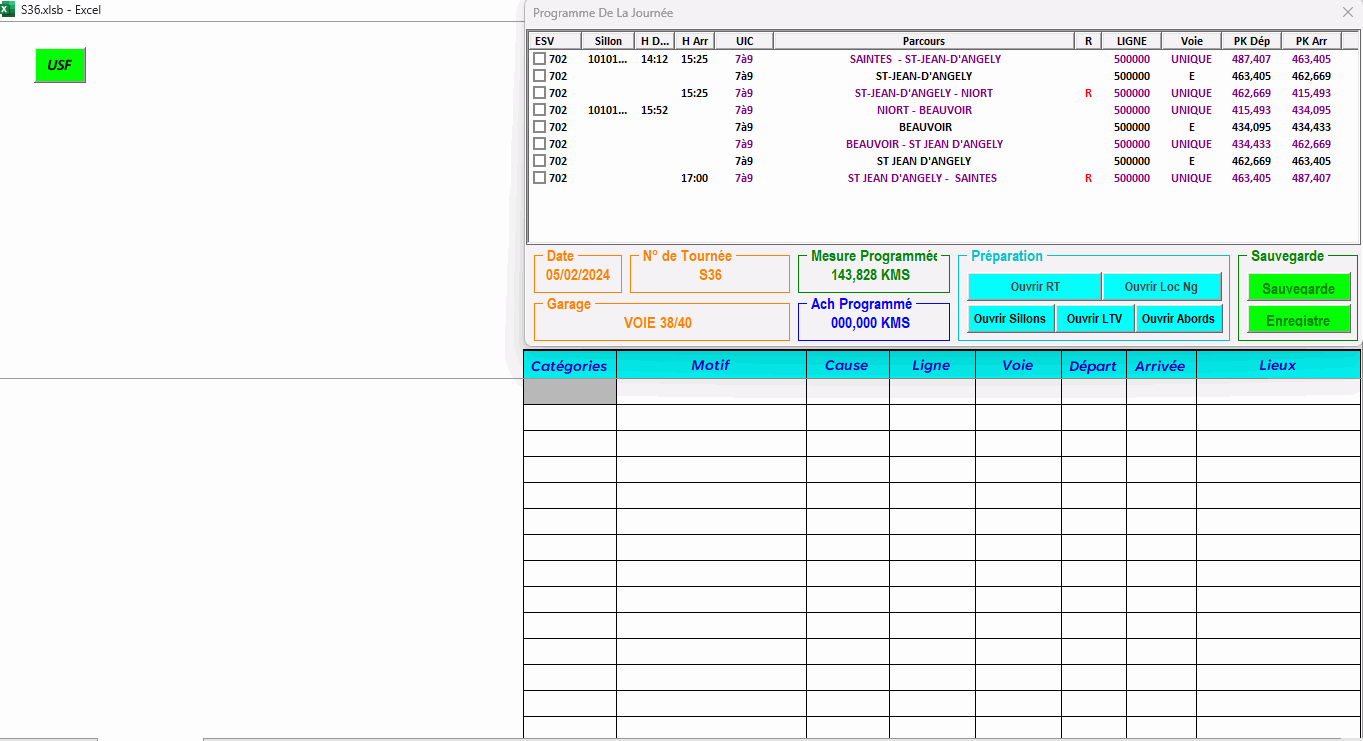Select the Sillon column header
This screenshot has width=1363, height=741.
[608, 41]
